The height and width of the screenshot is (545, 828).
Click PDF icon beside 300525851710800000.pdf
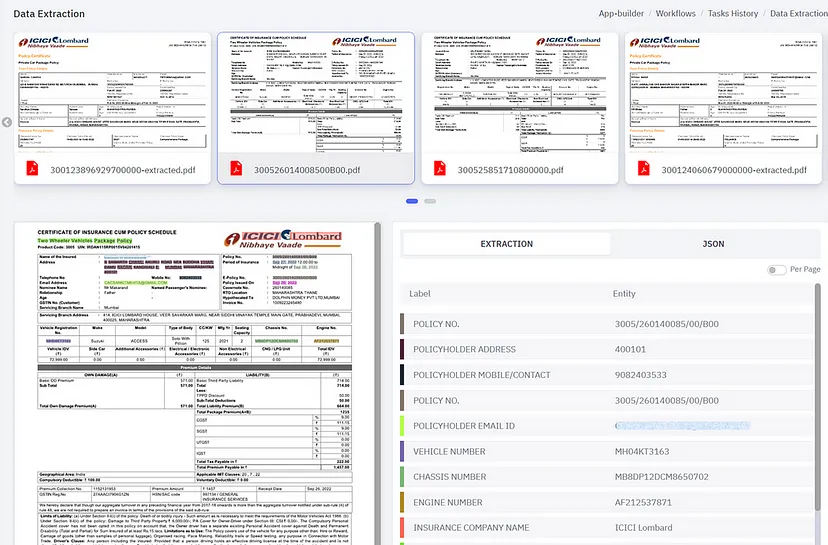pos(440,169)
